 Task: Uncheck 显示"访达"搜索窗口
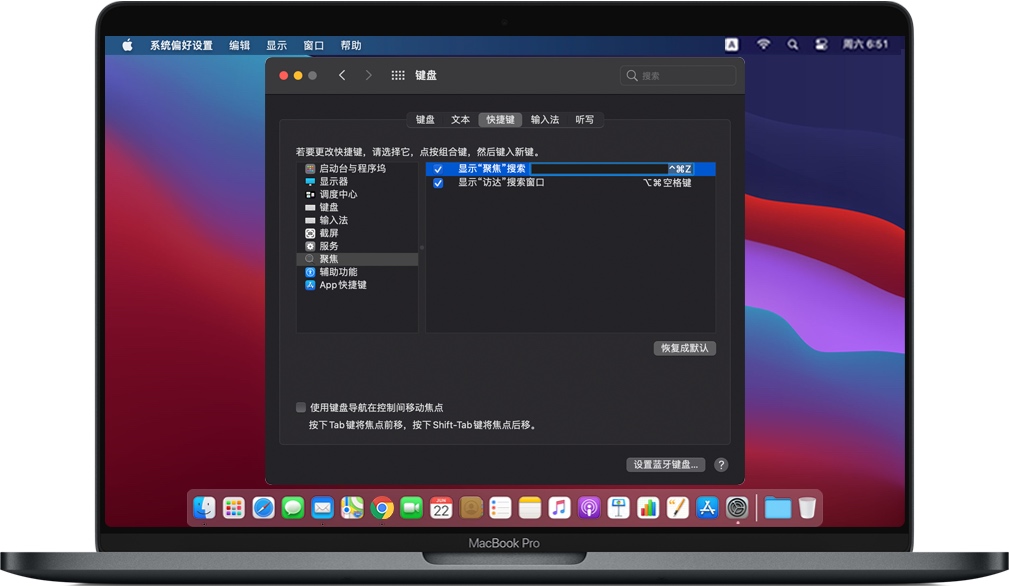437,183
